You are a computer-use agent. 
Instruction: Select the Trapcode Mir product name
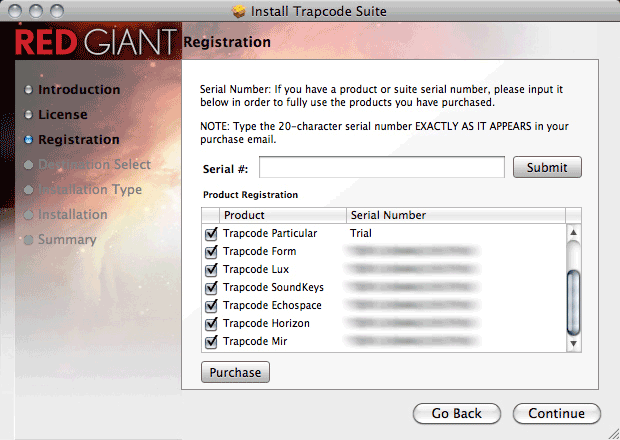coord(255,341)
